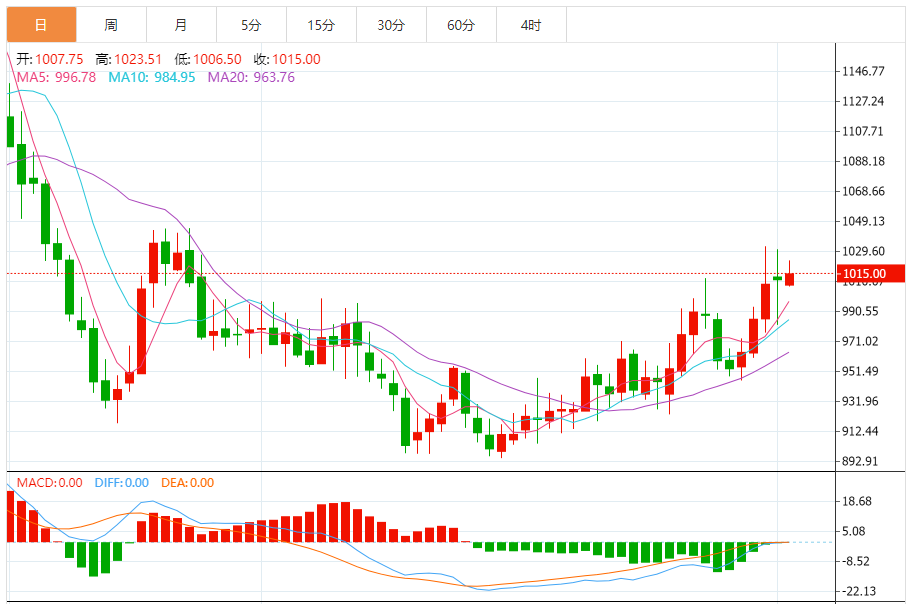Open the 5分 timeframe tab
The width and height of the screenshot is (910, 604).
click(251, 25)
